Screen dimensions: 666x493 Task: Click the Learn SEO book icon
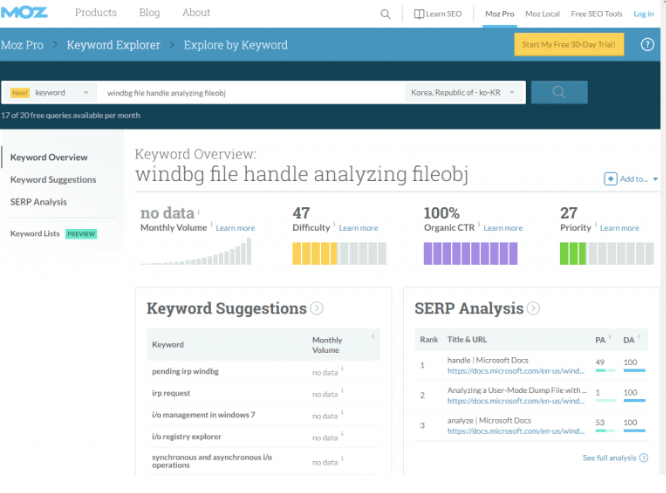coord(419,14)
